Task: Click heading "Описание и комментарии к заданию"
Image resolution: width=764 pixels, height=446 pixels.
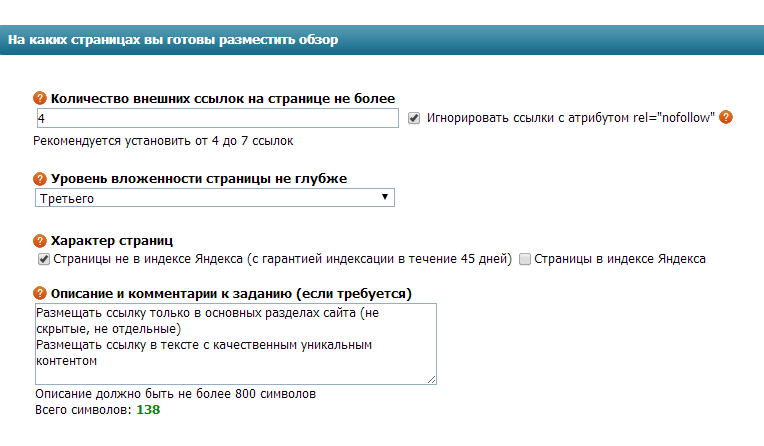Action: (x=231, y=293)
